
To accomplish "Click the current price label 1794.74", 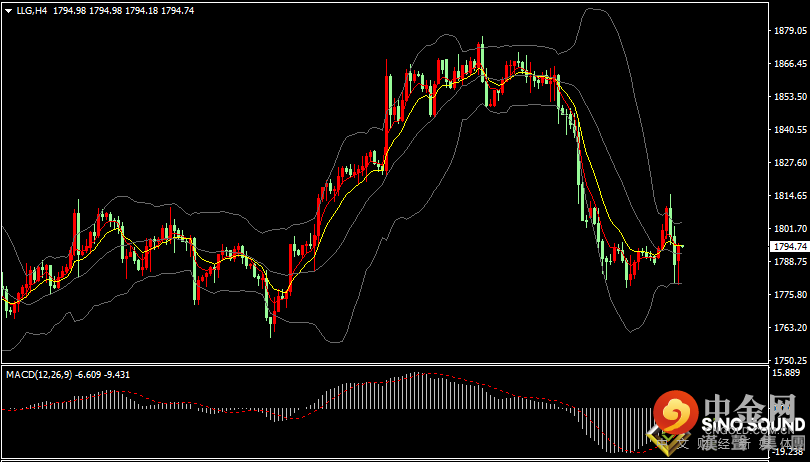I will point(789,247).
